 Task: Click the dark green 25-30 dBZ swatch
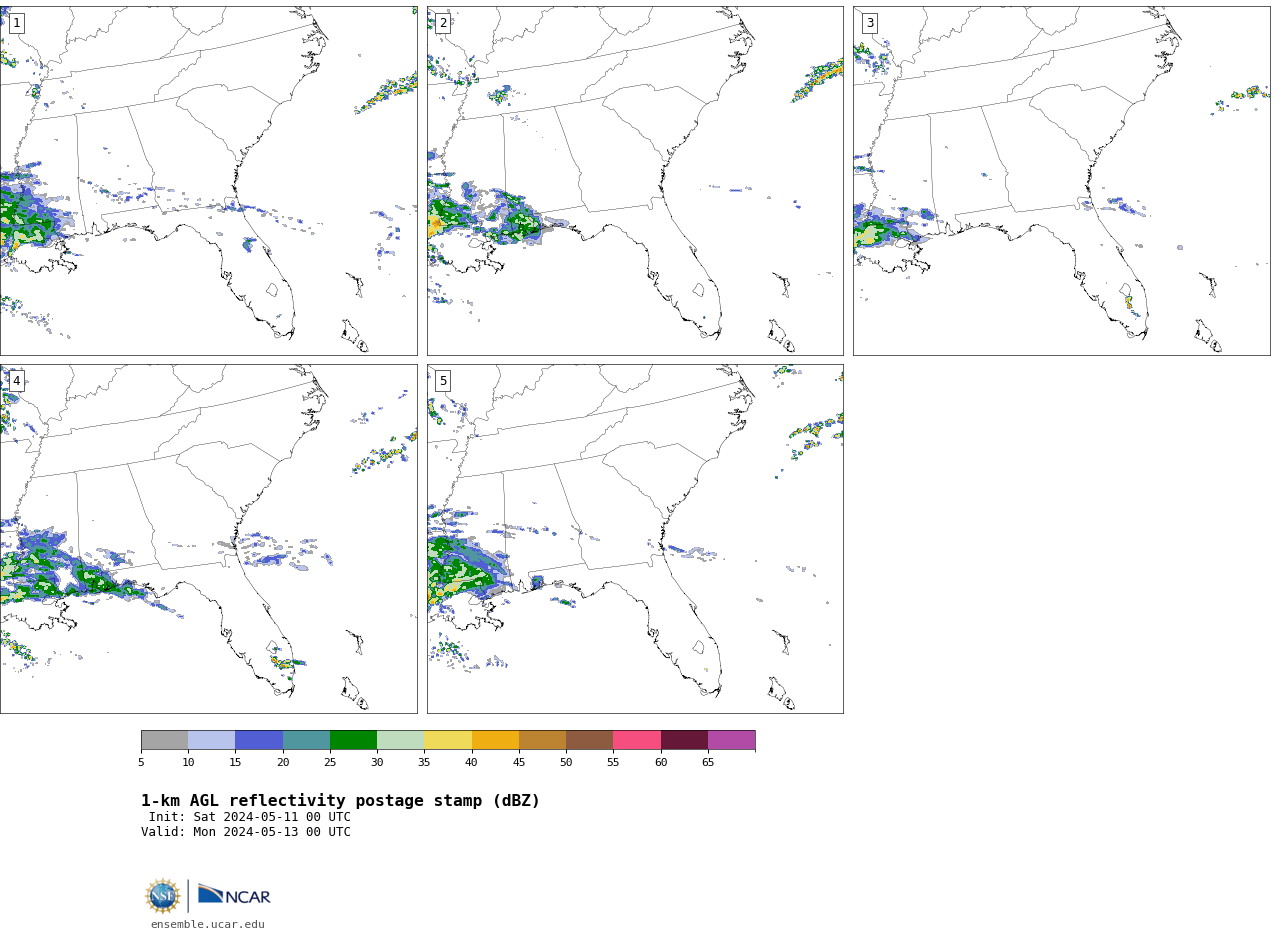coord(353,740)
